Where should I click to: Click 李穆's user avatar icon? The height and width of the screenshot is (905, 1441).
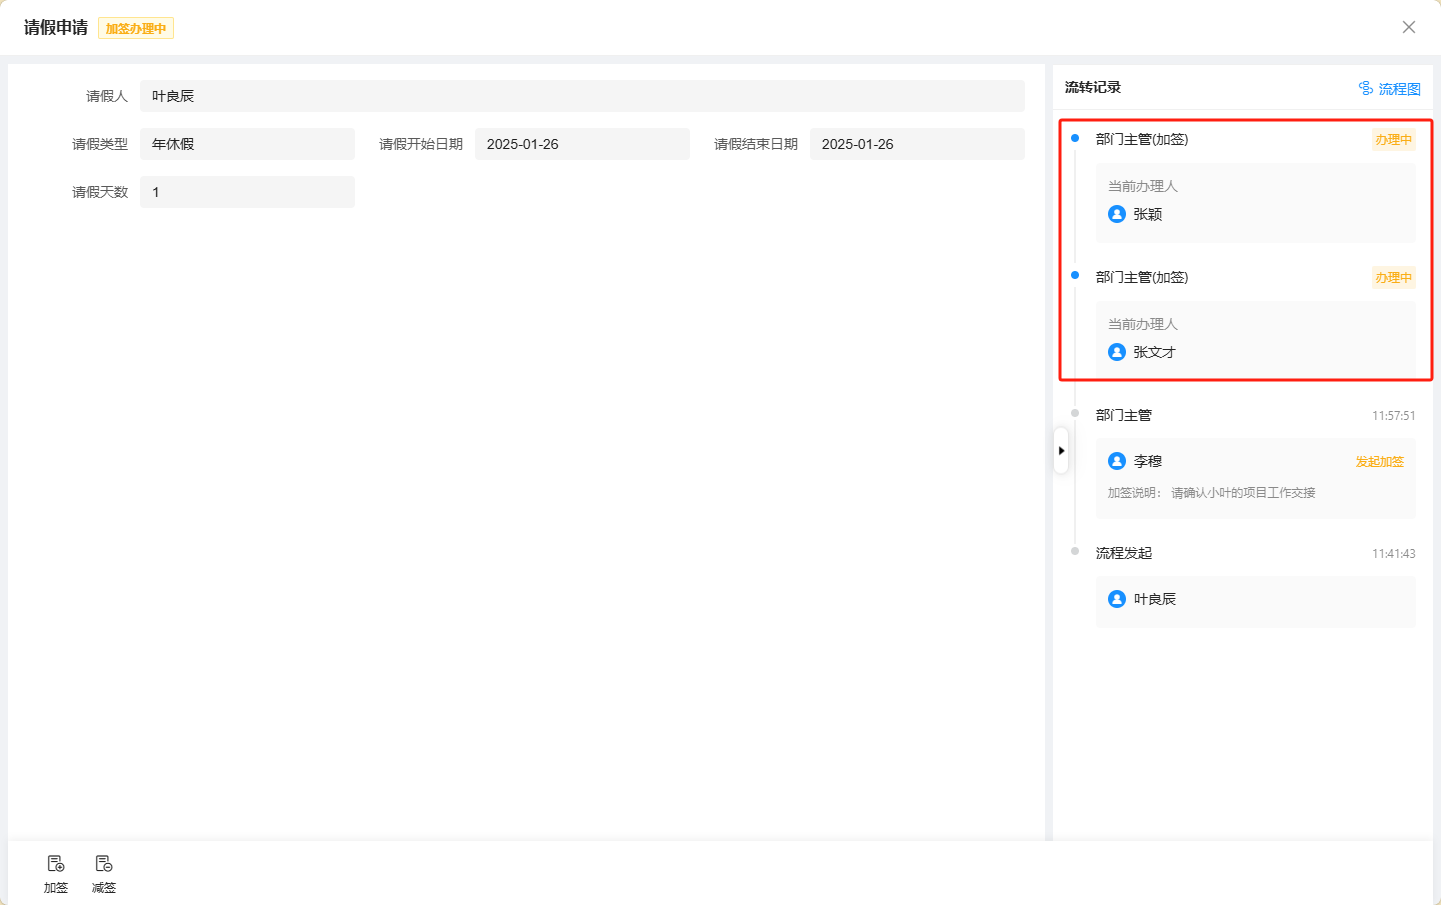(x=1117, y=461)
